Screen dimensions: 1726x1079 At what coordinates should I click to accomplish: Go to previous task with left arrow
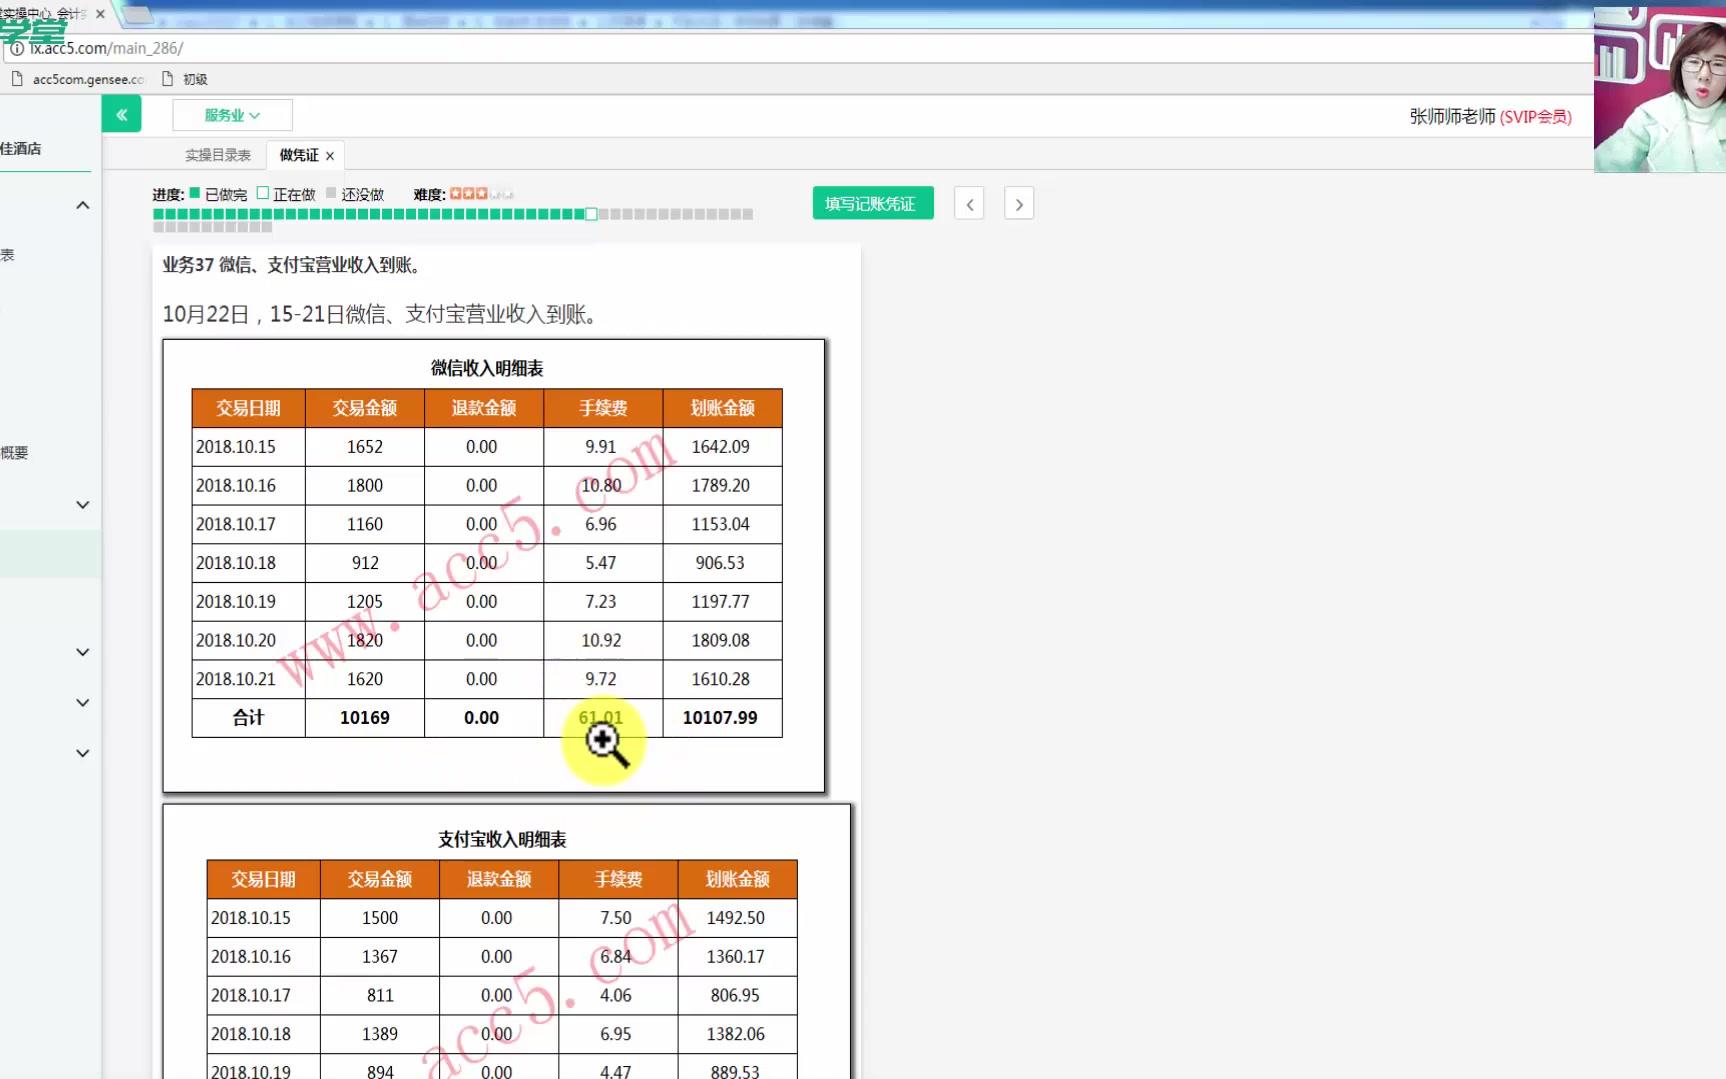pyautogui.click(x=969, y=203)
